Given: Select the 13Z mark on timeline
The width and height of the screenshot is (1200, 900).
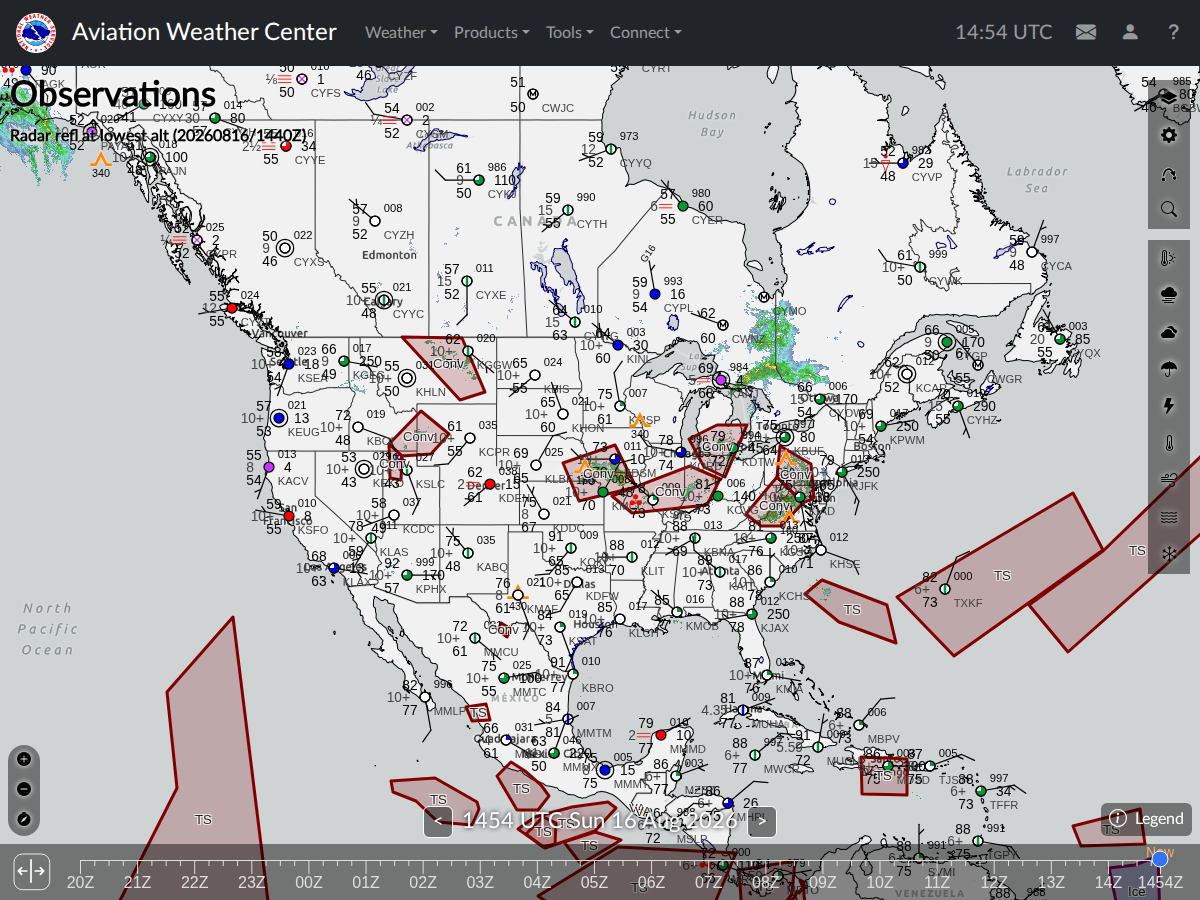Looking at the screenshot, I should [x=1051, y=882].
